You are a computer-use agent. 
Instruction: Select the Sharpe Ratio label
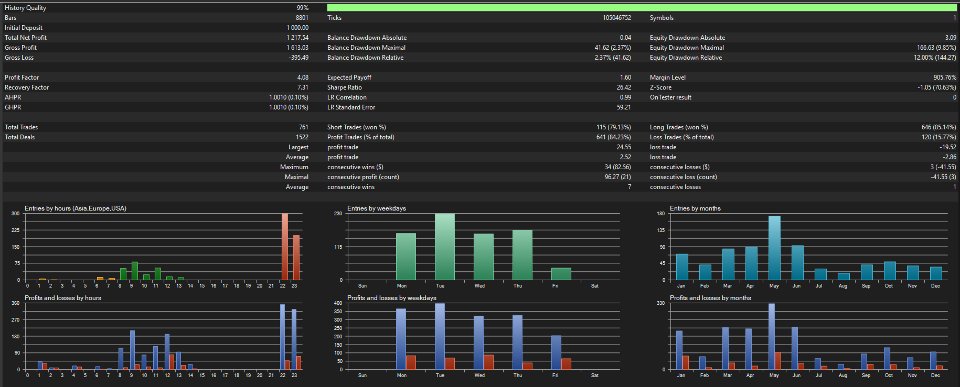346,88
